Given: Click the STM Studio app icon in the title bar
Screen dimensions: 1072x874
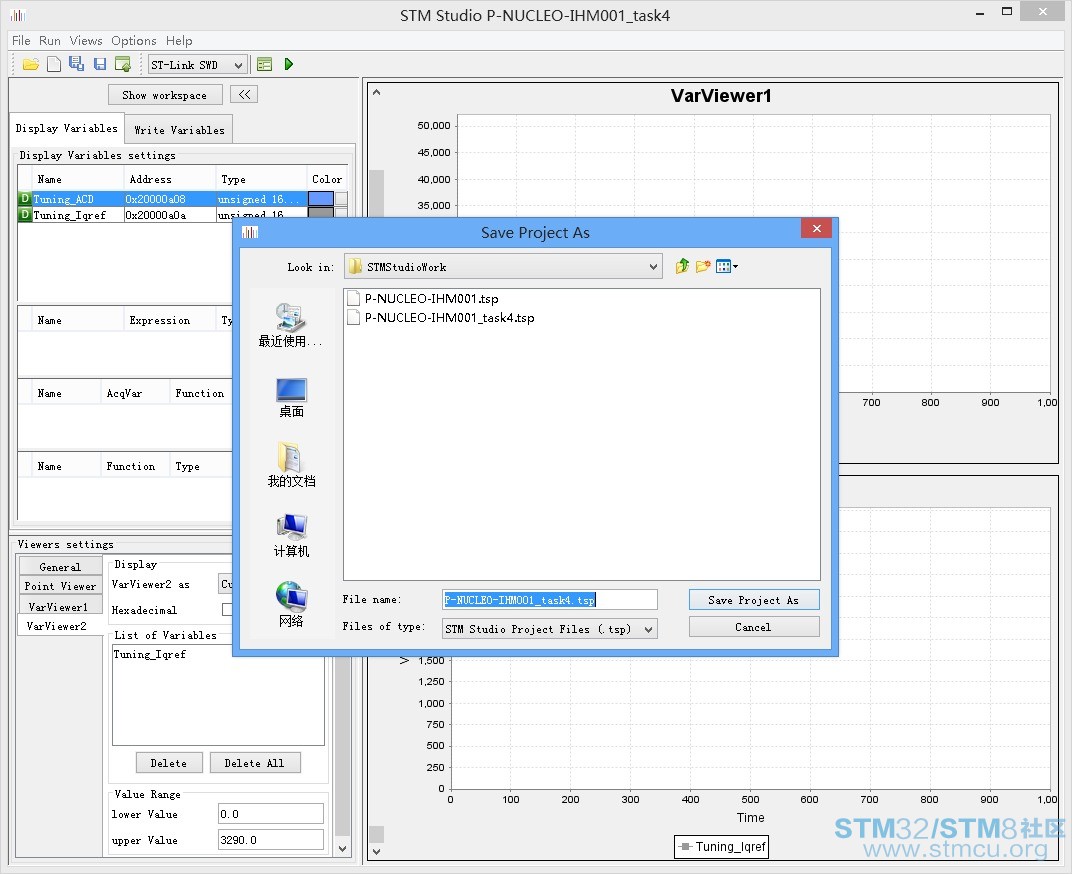Looking at the screenshot, I should pos(18,14).
